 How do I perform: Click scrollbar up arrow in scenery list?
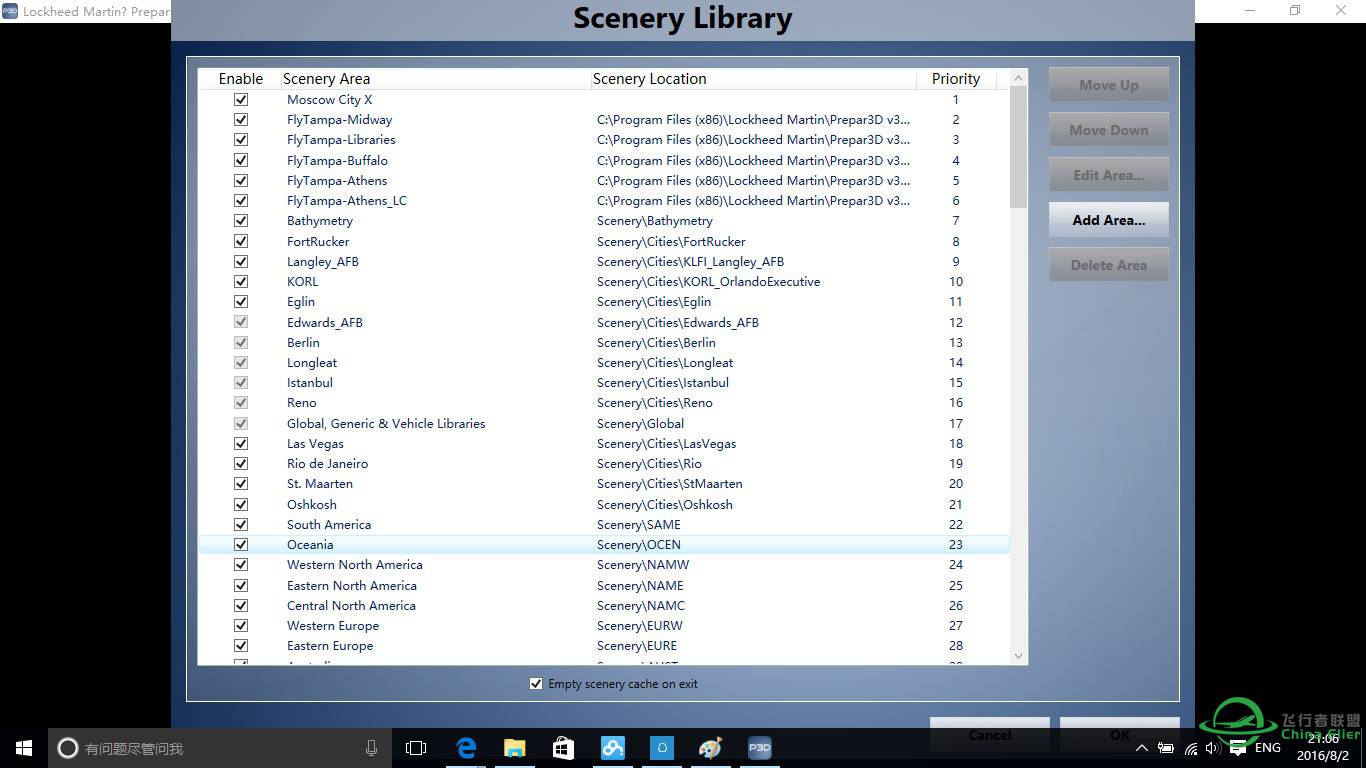[x=1019, y=78]
